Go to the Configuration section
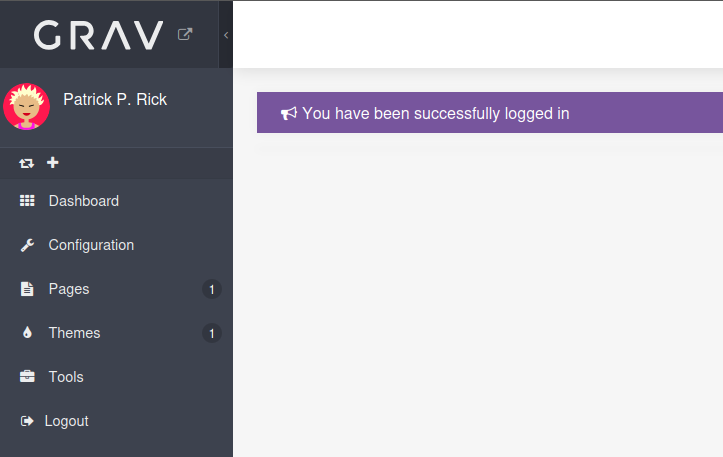This screenshot has height=457, width=723. pos(91,245)
